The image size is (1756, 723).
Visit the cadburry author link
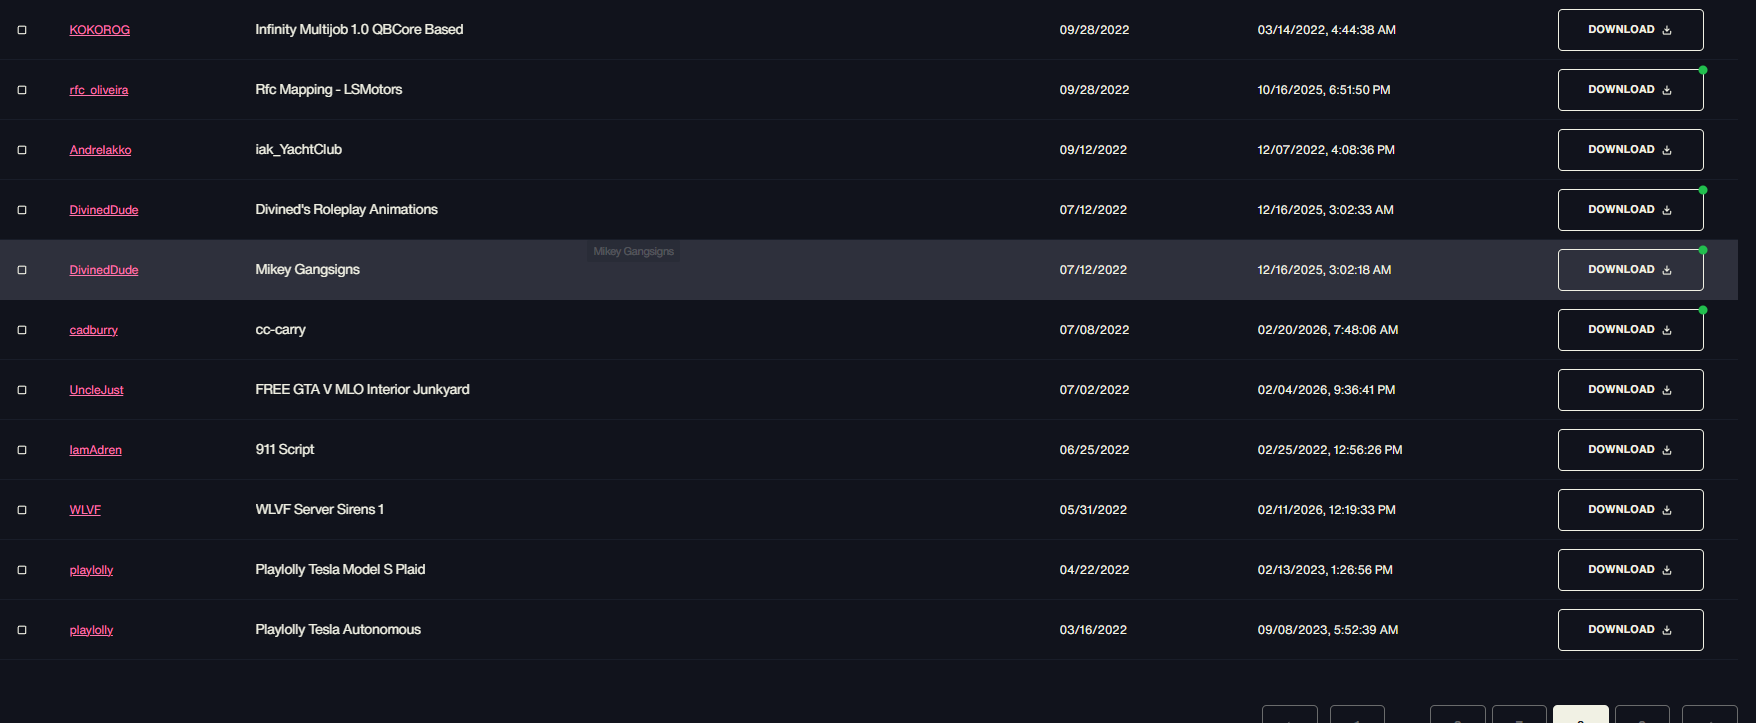pyautogui.click(x=94, y=330)
